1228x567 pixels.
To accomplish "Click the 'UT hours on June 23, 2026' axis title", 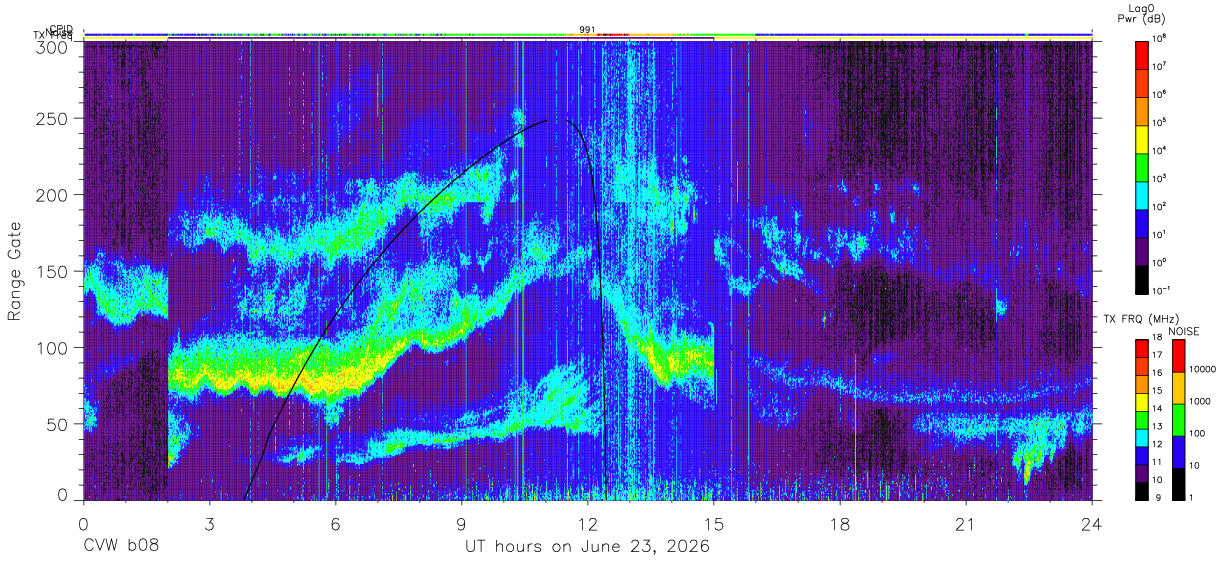I will (586, 547).
